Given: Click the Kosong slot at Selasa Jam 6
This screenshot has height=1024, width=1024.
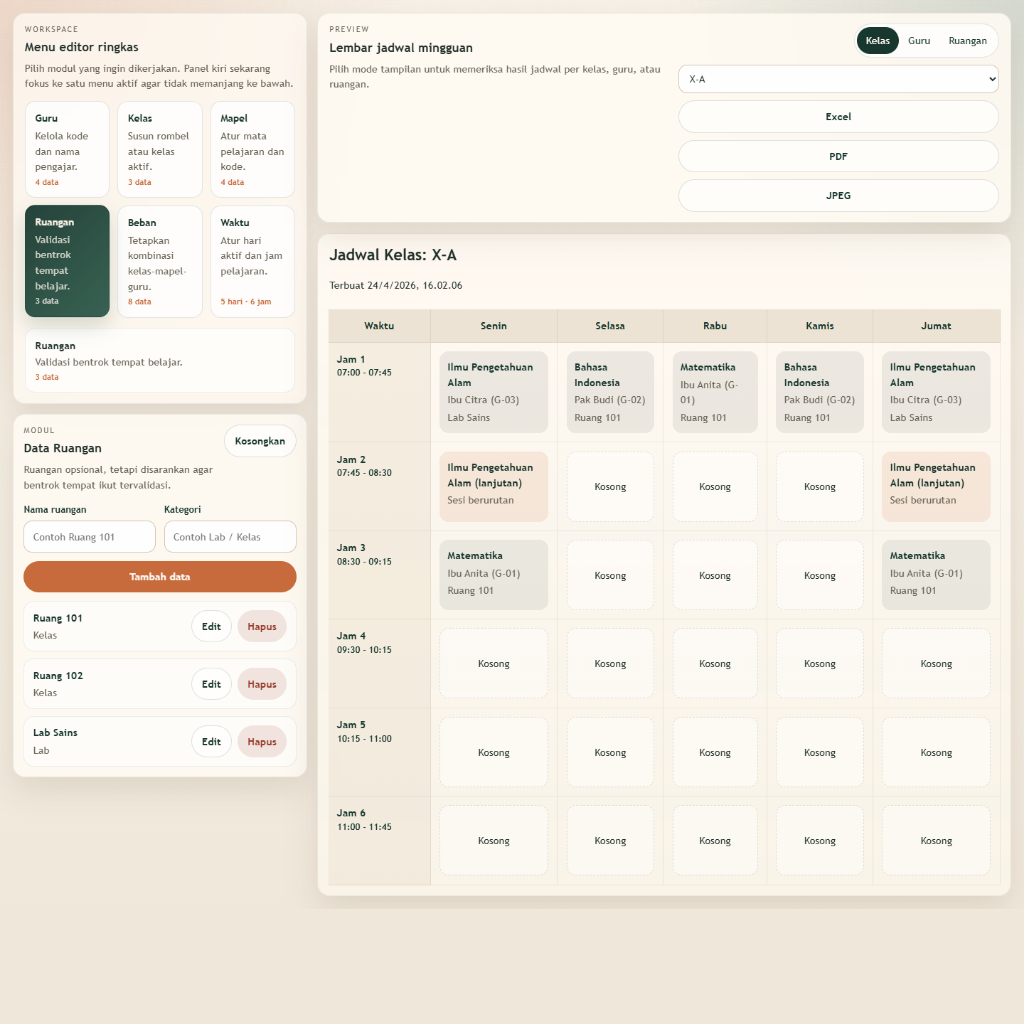Looking at the screenshot, I should pyautogui.click(x=610, y=840).
